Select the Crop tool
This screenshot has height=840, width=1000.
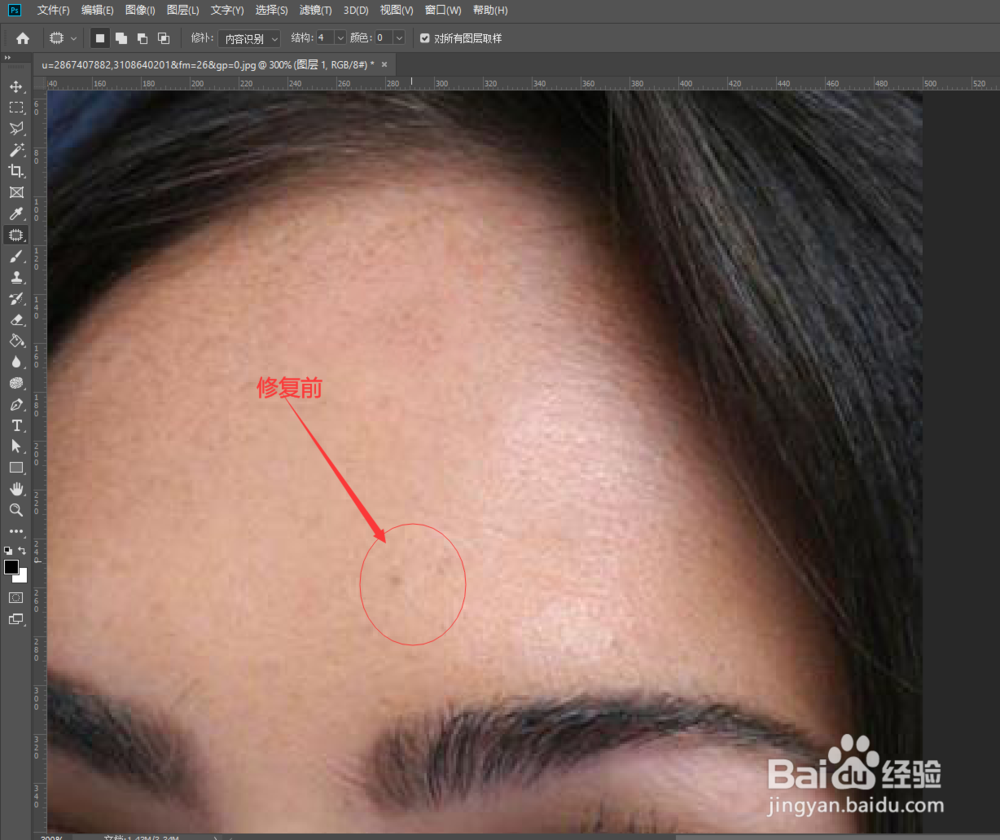16,171
